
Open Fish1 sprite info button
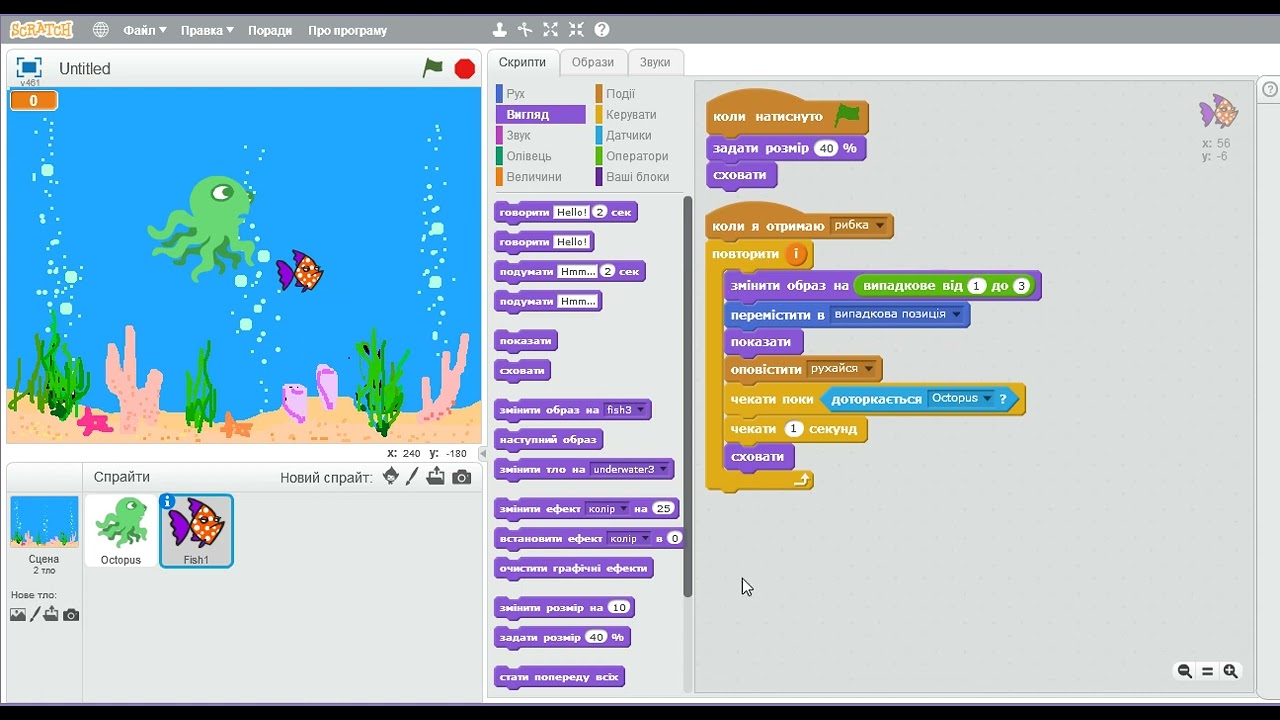[x=168, y=501]
